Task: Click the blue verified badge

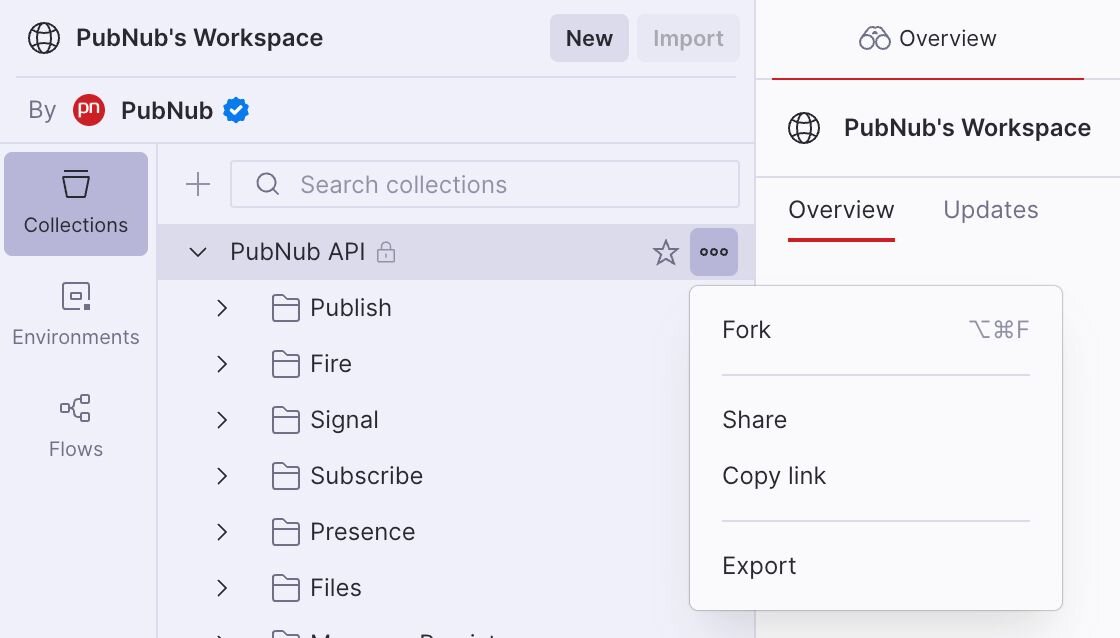Action: pyautogui.click(x=236, y=110)
